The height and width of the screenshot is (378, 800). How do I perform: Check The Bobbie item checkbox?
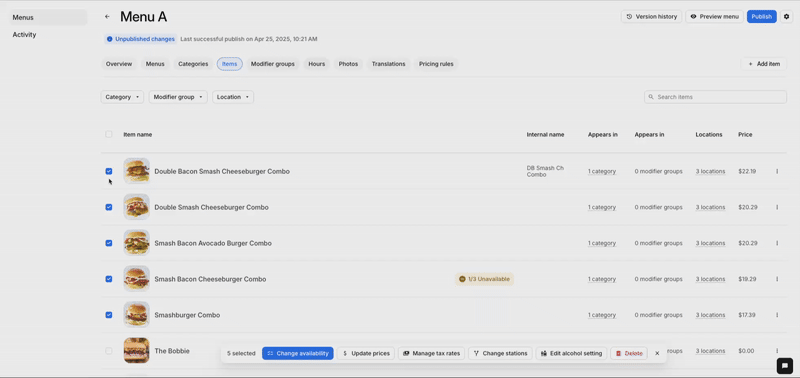coord(109,351)
